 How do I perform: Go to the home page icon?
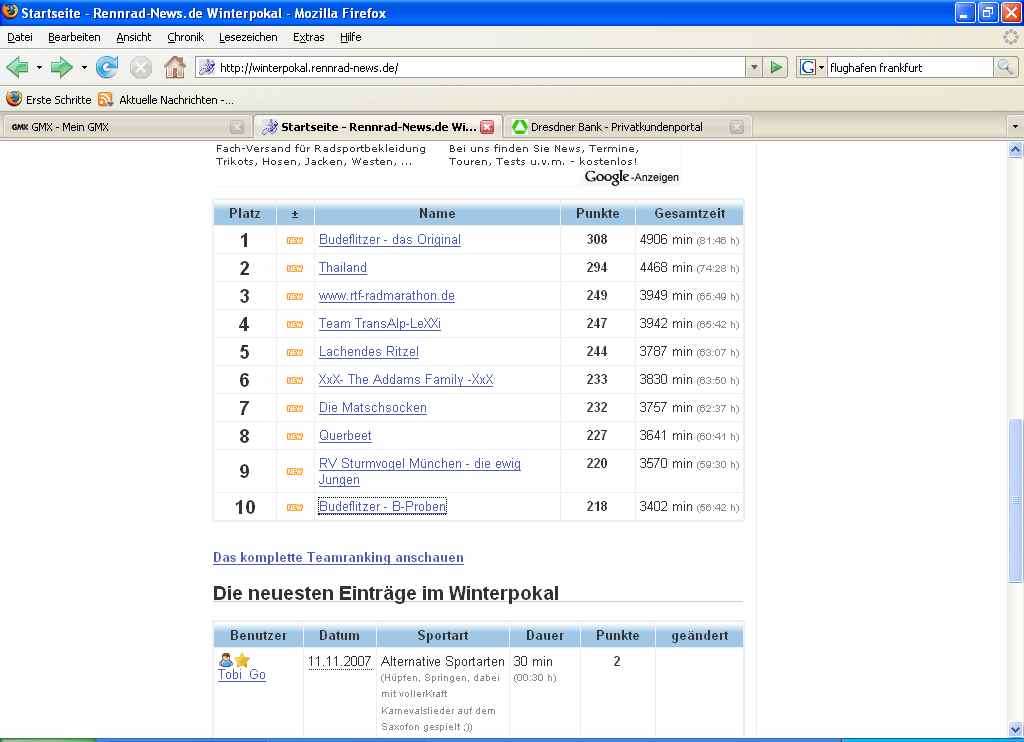pyautogui.click(x=175, y=67)
